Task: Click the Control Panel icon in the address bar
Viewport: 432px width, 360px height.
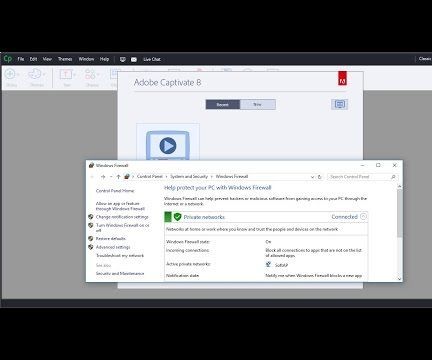Action: point(127,177)
